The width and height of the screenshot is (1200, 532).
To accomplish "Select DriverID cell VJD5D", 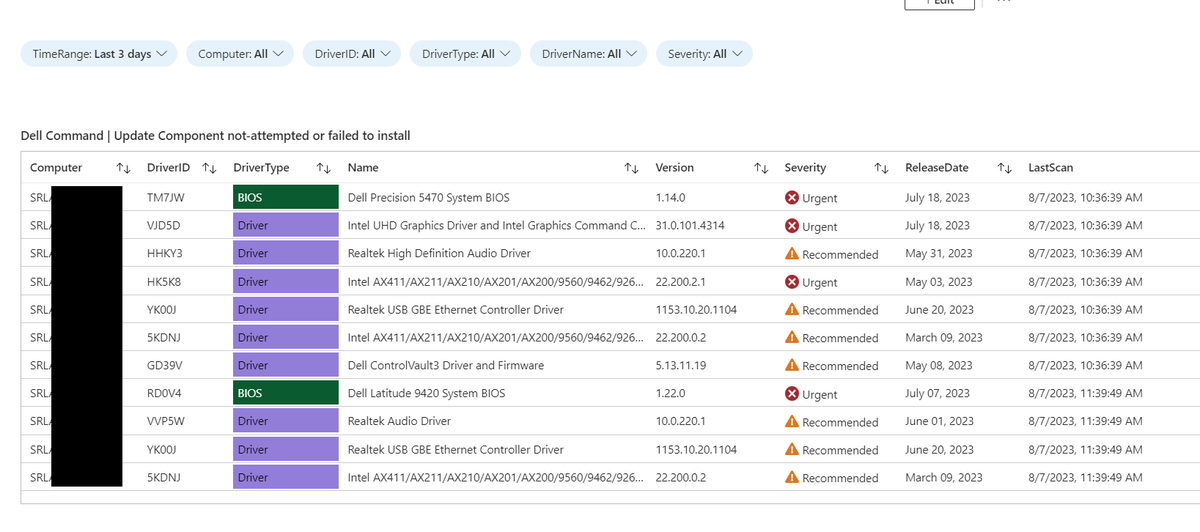I will 163,226.
